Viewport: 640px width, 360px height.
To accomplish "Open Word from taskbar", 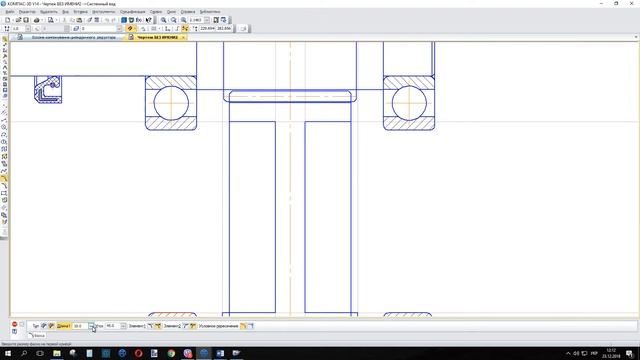I will click(x=220, y=353).
